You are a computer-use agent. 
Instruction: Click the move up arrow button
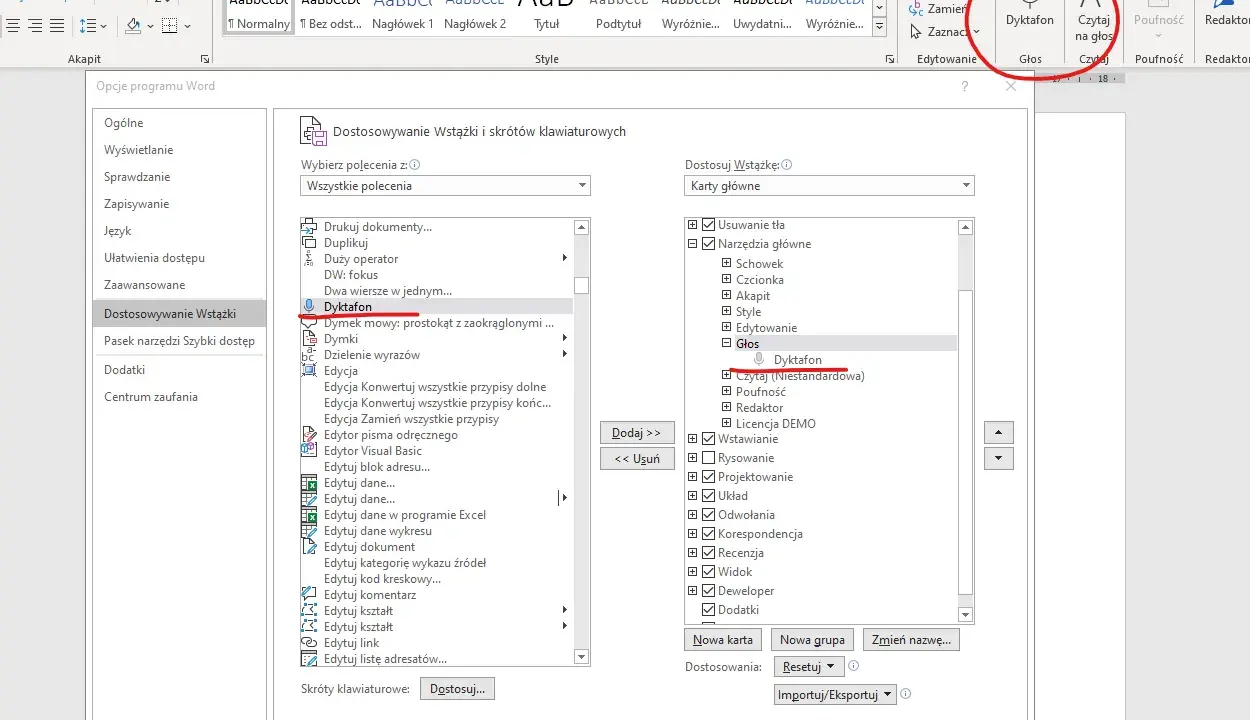[x=999, y=433]
